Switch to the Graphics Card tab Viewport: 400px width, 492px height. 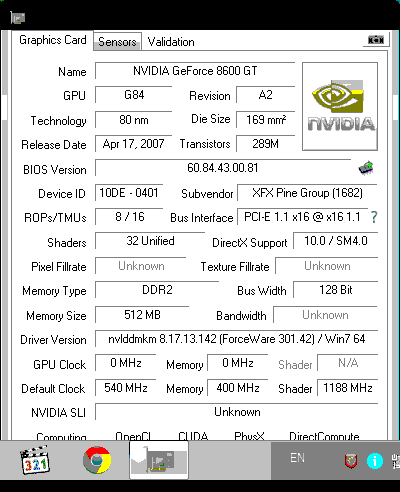coord(53,40)
